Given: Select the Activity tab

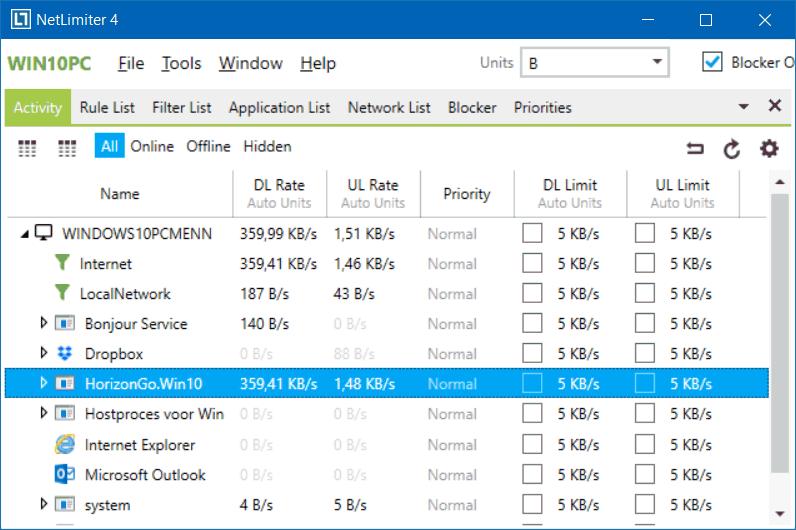Looking at the screenshot, I should tap(38, 107).
